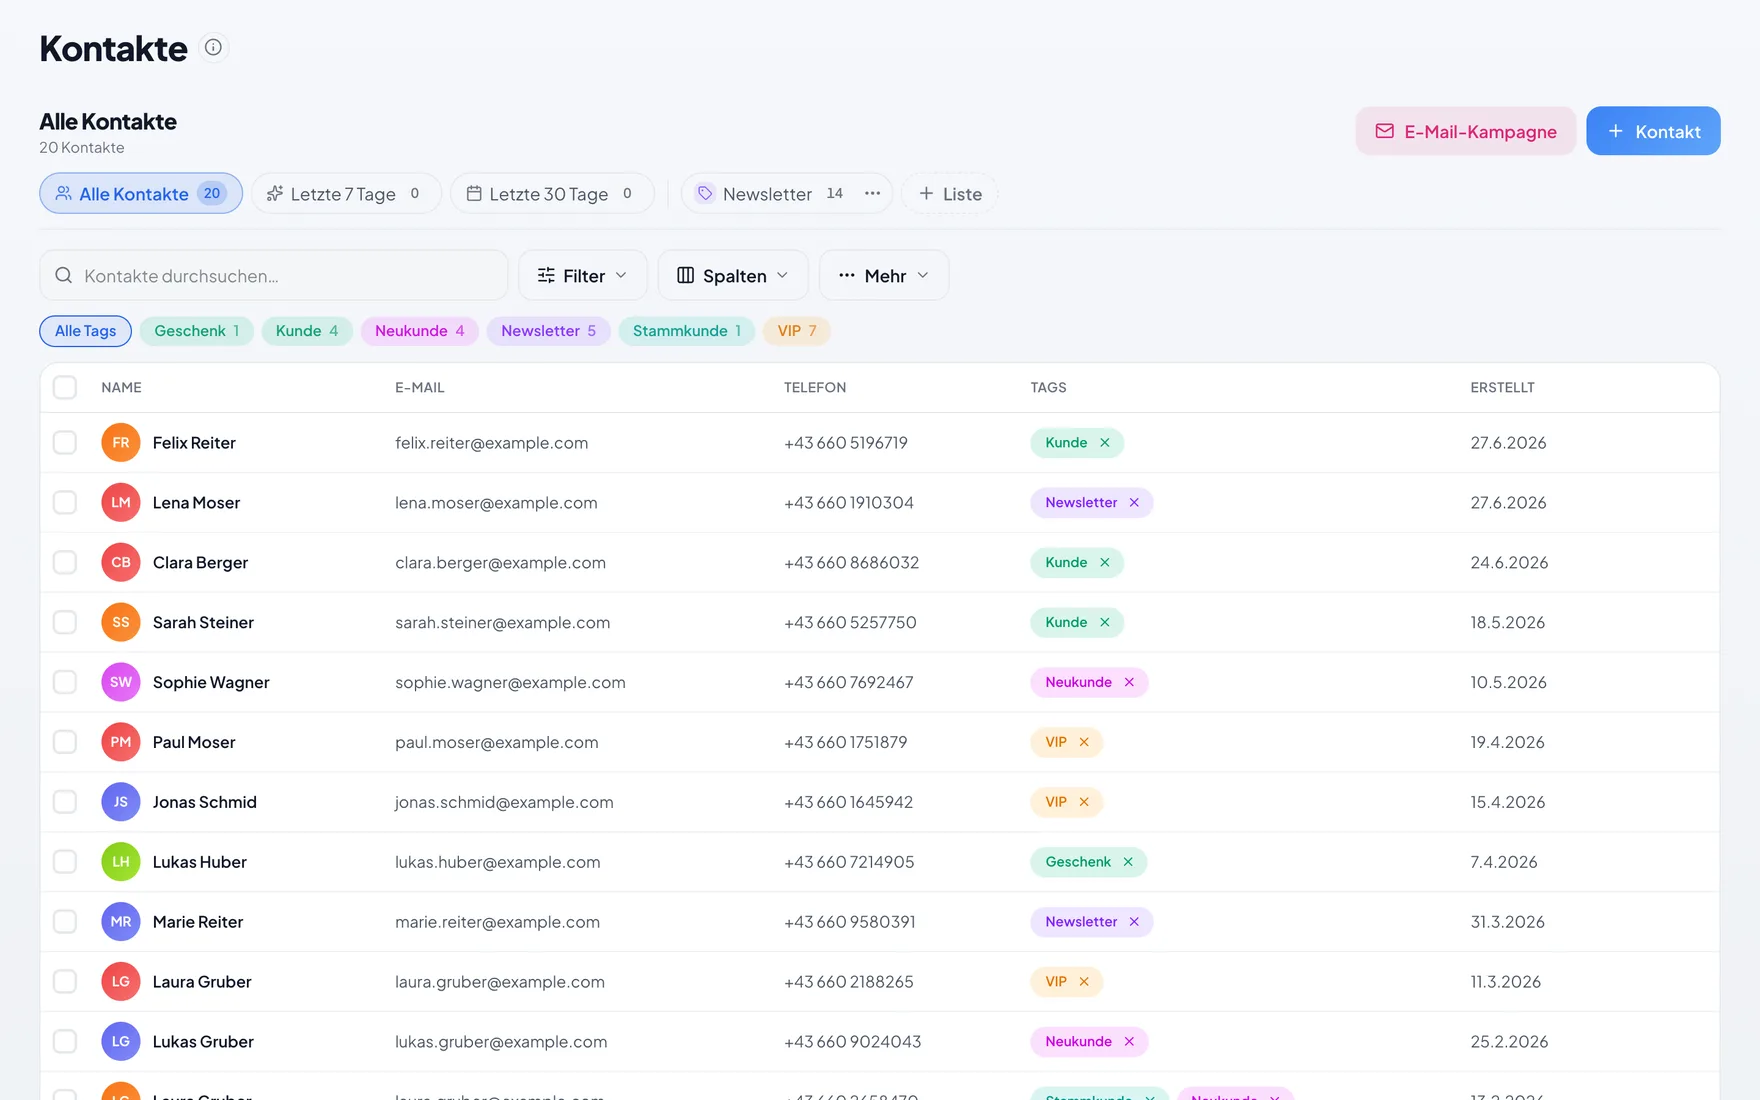Open the Filter dropdown

click(x=583, y=275)
